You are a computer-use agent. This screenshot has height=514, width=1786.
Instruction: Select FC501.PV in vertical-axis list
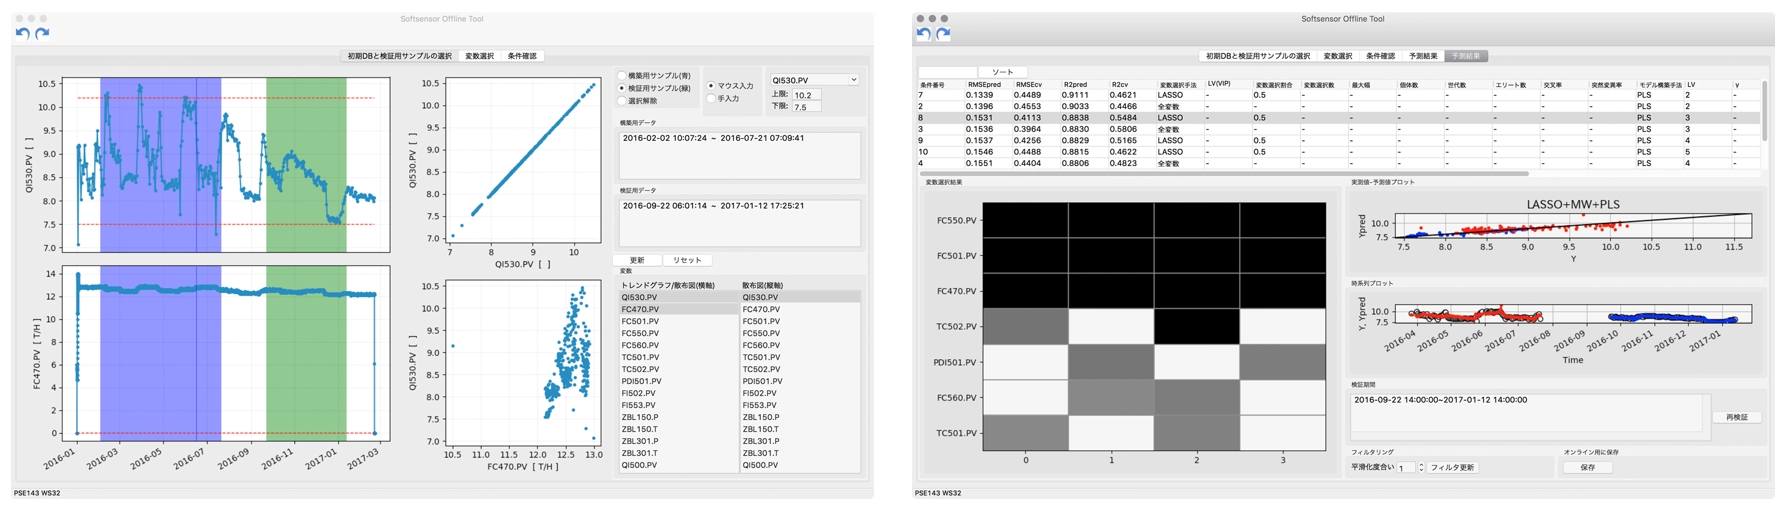click(800, 321)
